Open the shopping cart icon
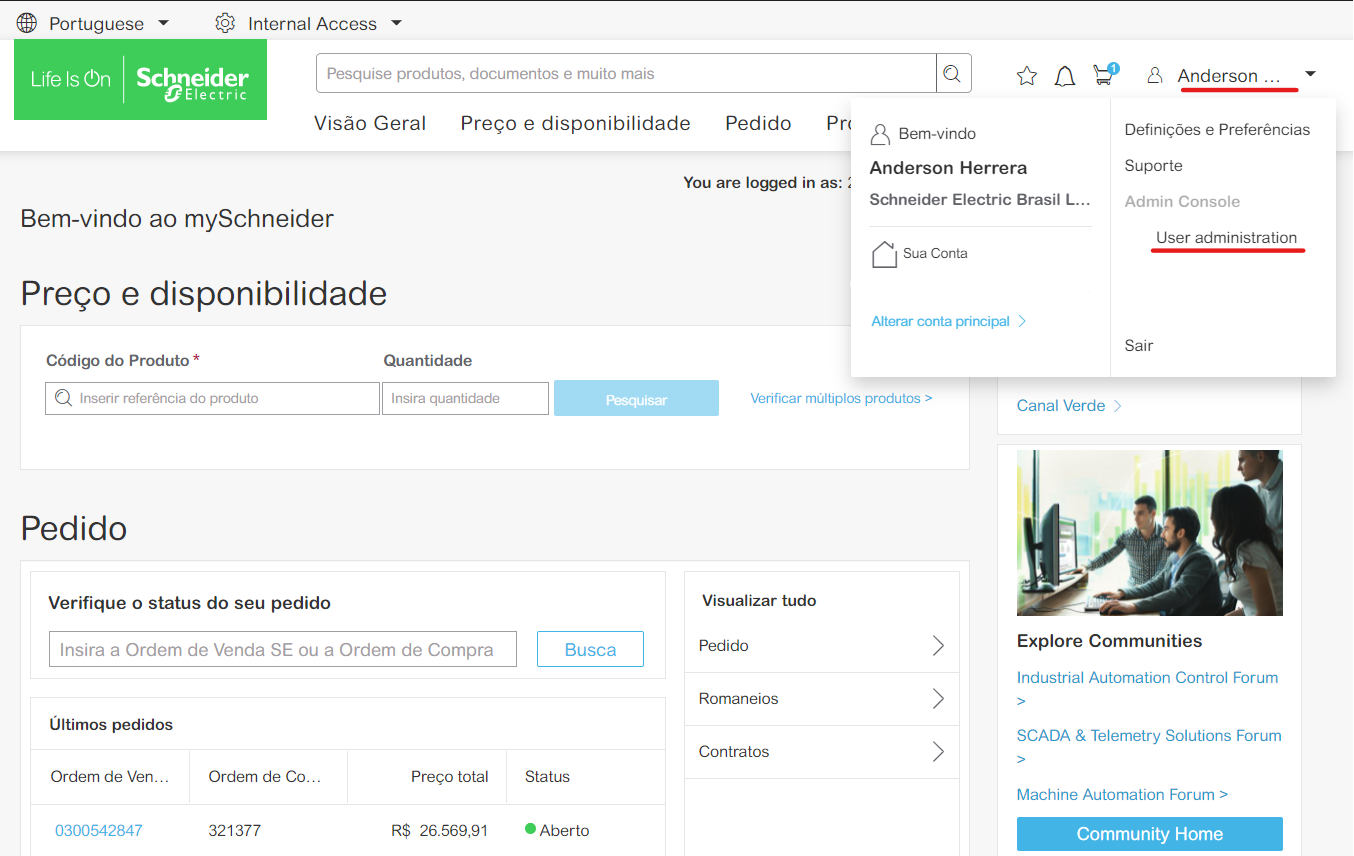Viewport: 1354px width, 856px height. (1104, 74)
